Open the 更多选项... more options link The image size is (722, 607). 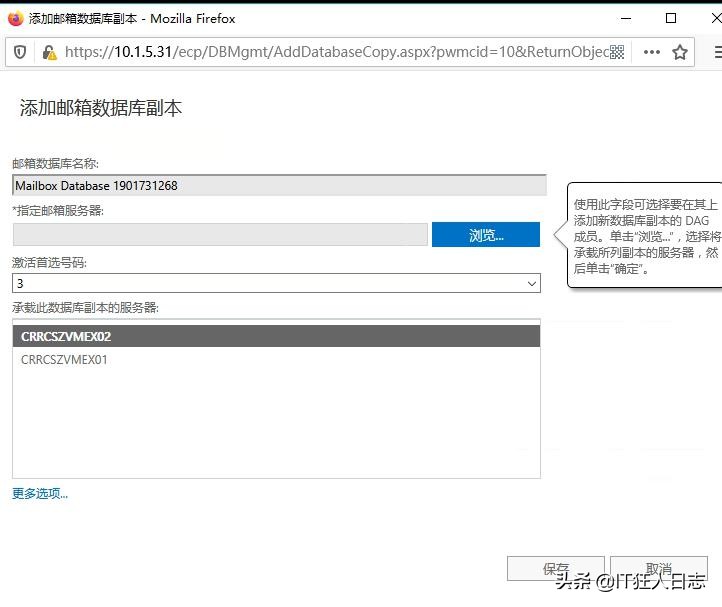(x=40, y=494)
